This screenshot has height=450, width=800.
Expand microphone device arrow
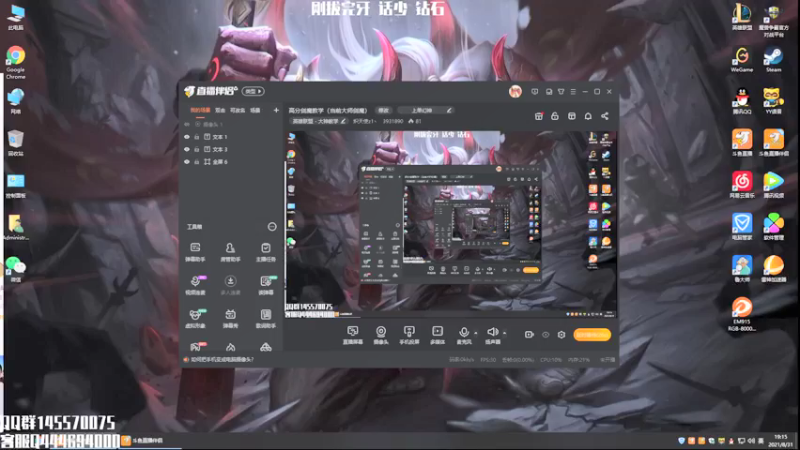[476, 333]
